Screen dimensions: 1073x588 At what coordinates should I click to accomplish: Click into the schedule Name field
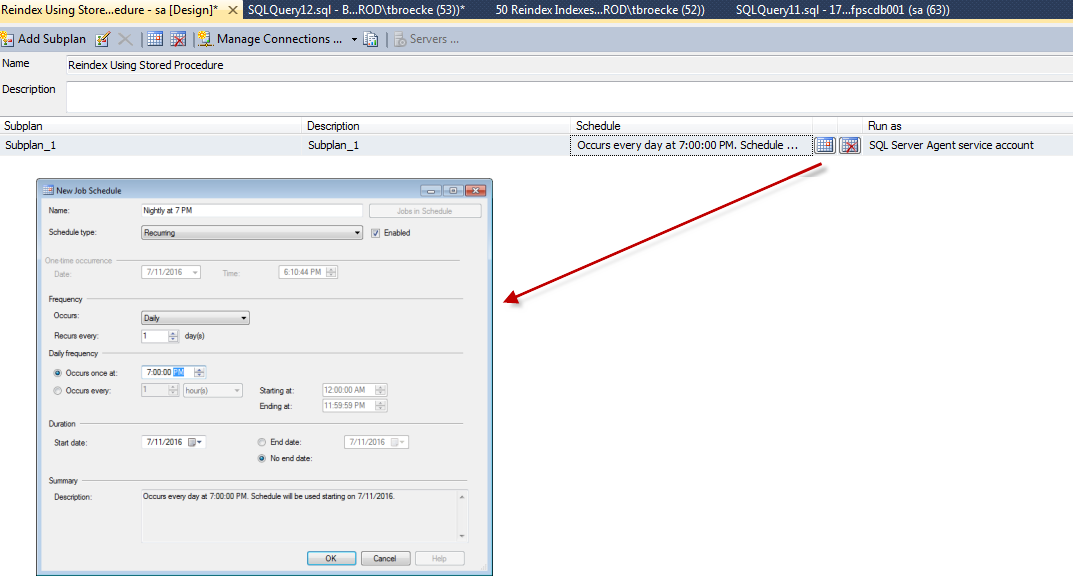click(x=251, y=211)
